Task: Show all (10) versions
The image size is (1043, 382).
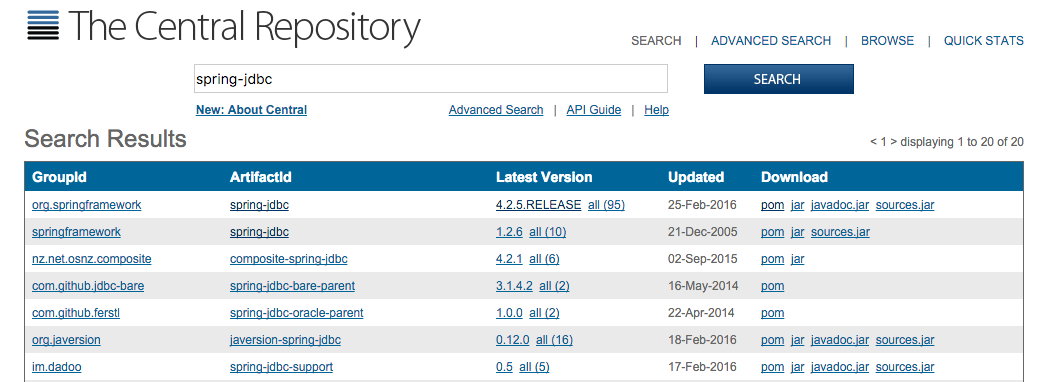Action: tap(547, 232)
